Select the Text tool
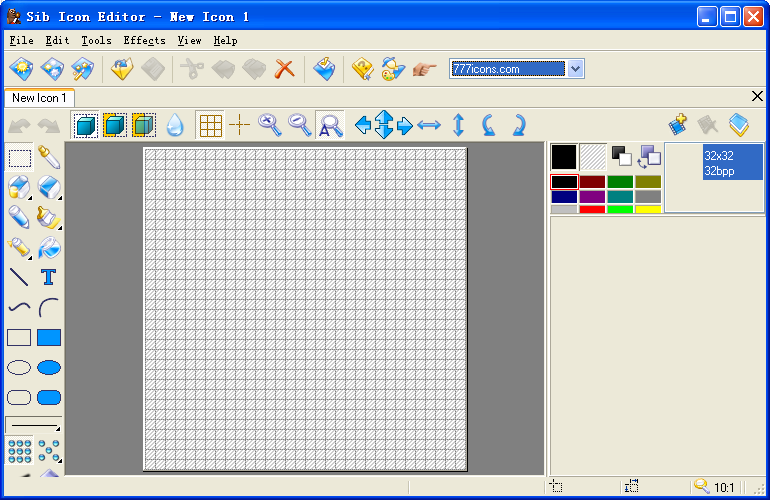 coord(49,278)
